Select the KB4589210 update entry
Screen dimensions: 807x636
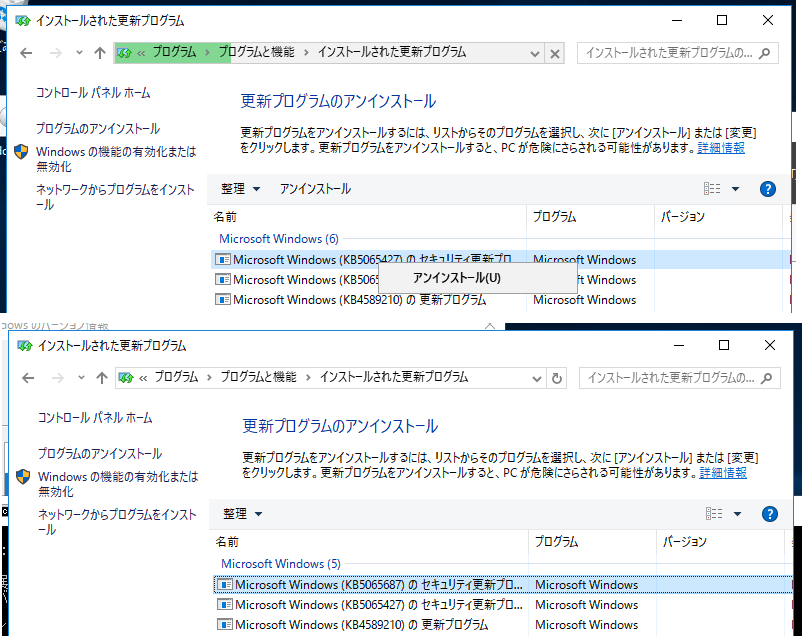click(x=350, y=624)
